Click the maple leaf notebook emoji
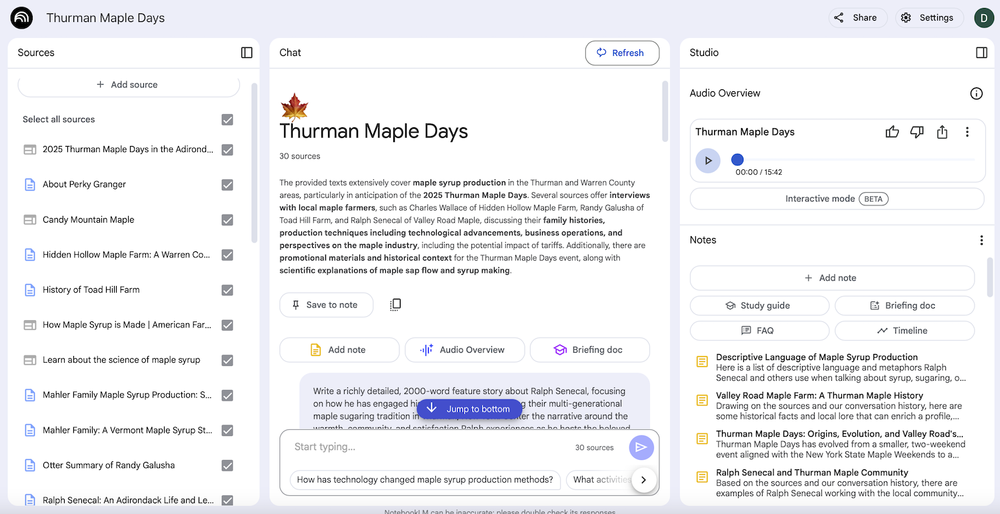Screen dimensions: 1000x514 pyautogui.click(x=294, y=107)
